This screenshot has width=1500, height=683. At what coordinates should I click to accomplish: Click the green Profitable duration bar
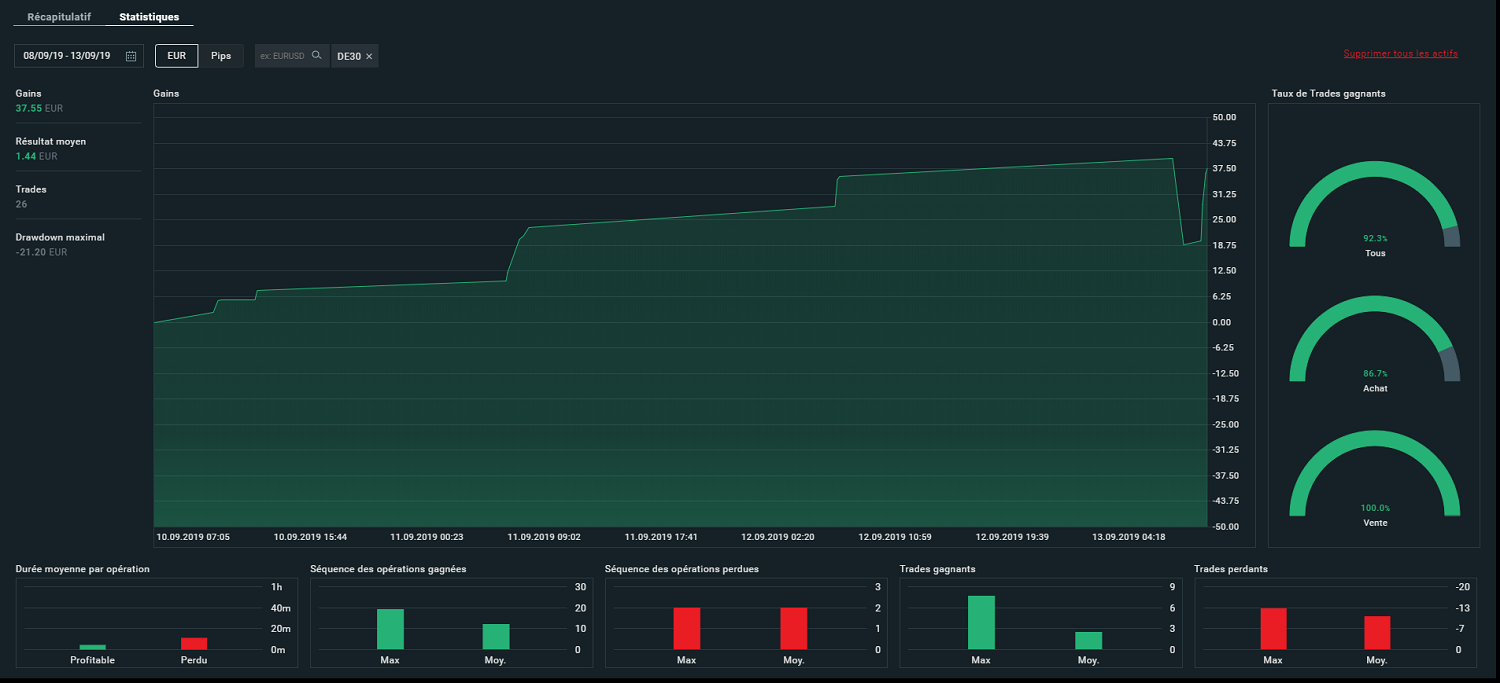[x=93, y=647]
